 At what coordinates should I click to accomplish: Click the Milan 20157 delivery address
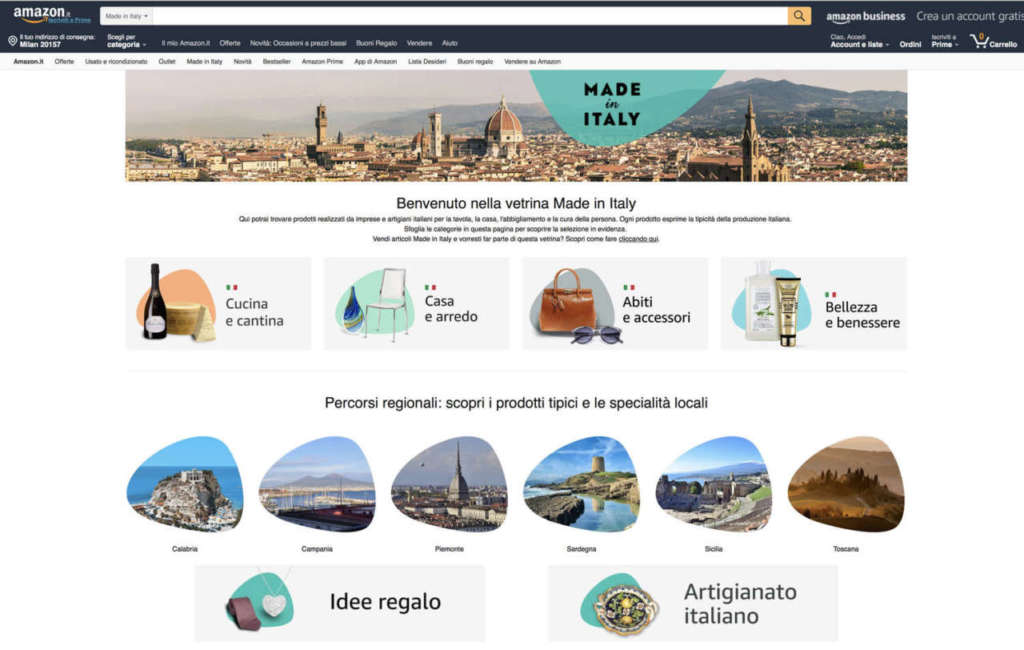pos(40,45)
